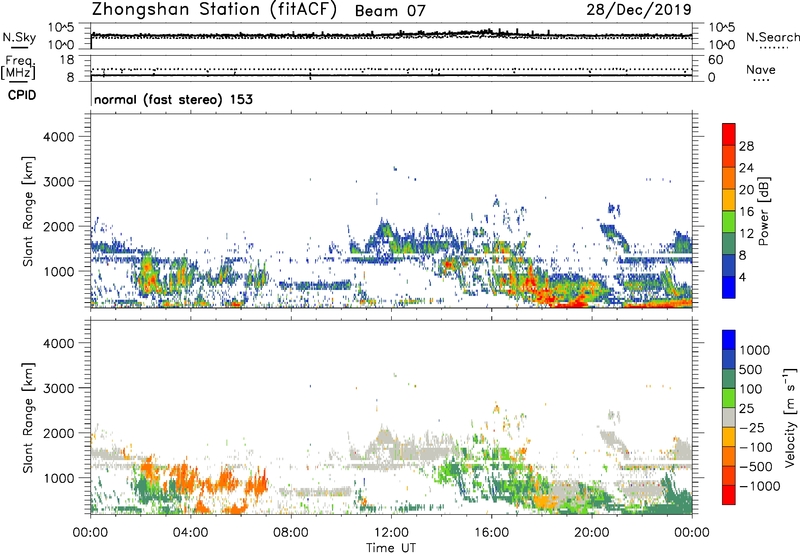Screen dimensions: 800x554
Task: Click the dotted line sample under Nave
Action: tap(762, 80)
